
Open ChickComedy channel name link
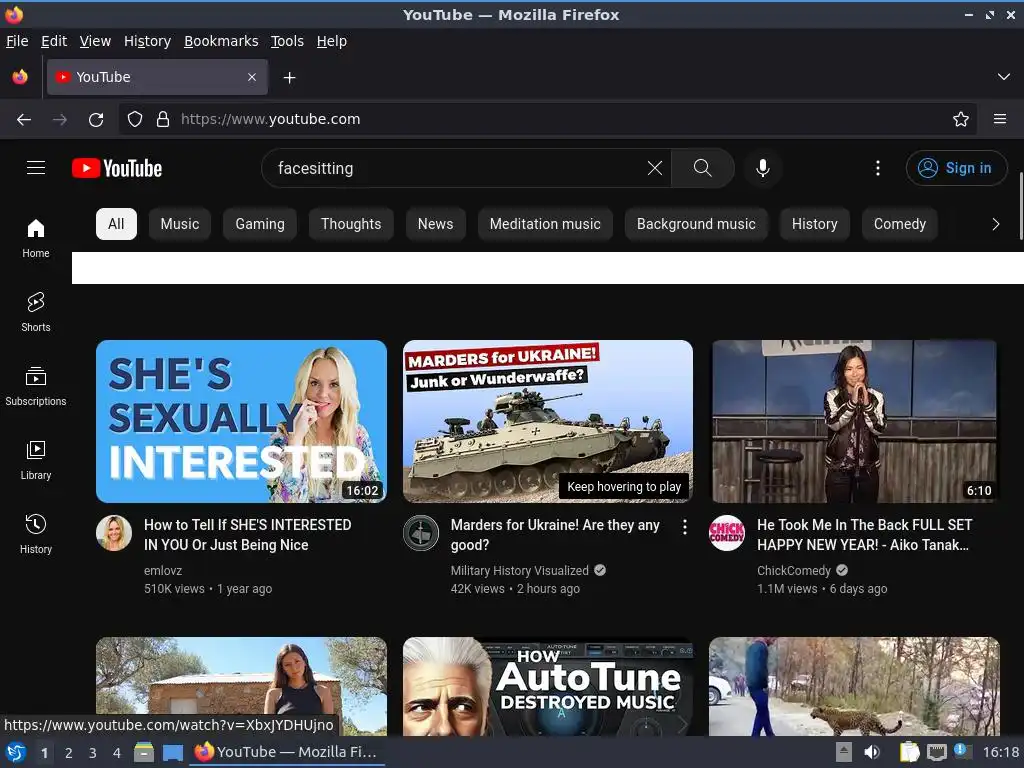(793, 571)
